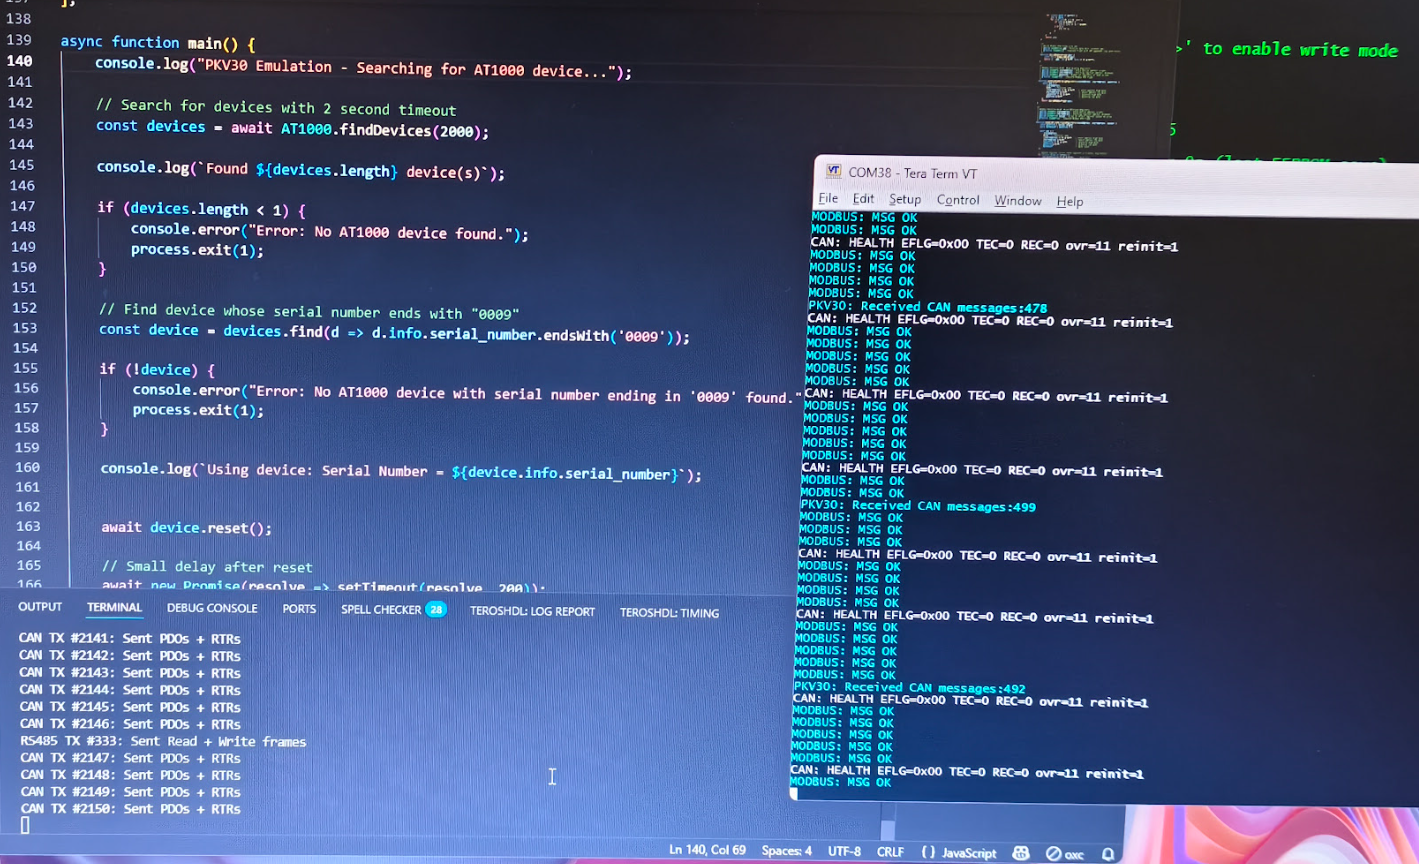Open Control menu in Tera Term
The image size is (1419, 864).
click(958, 200)
